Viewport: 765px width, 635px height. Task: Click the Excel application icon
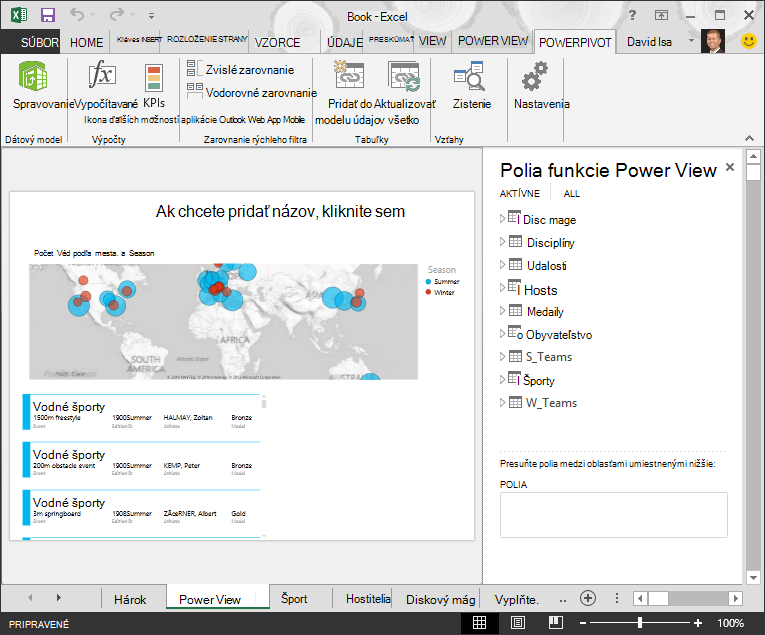click(19, 15)
